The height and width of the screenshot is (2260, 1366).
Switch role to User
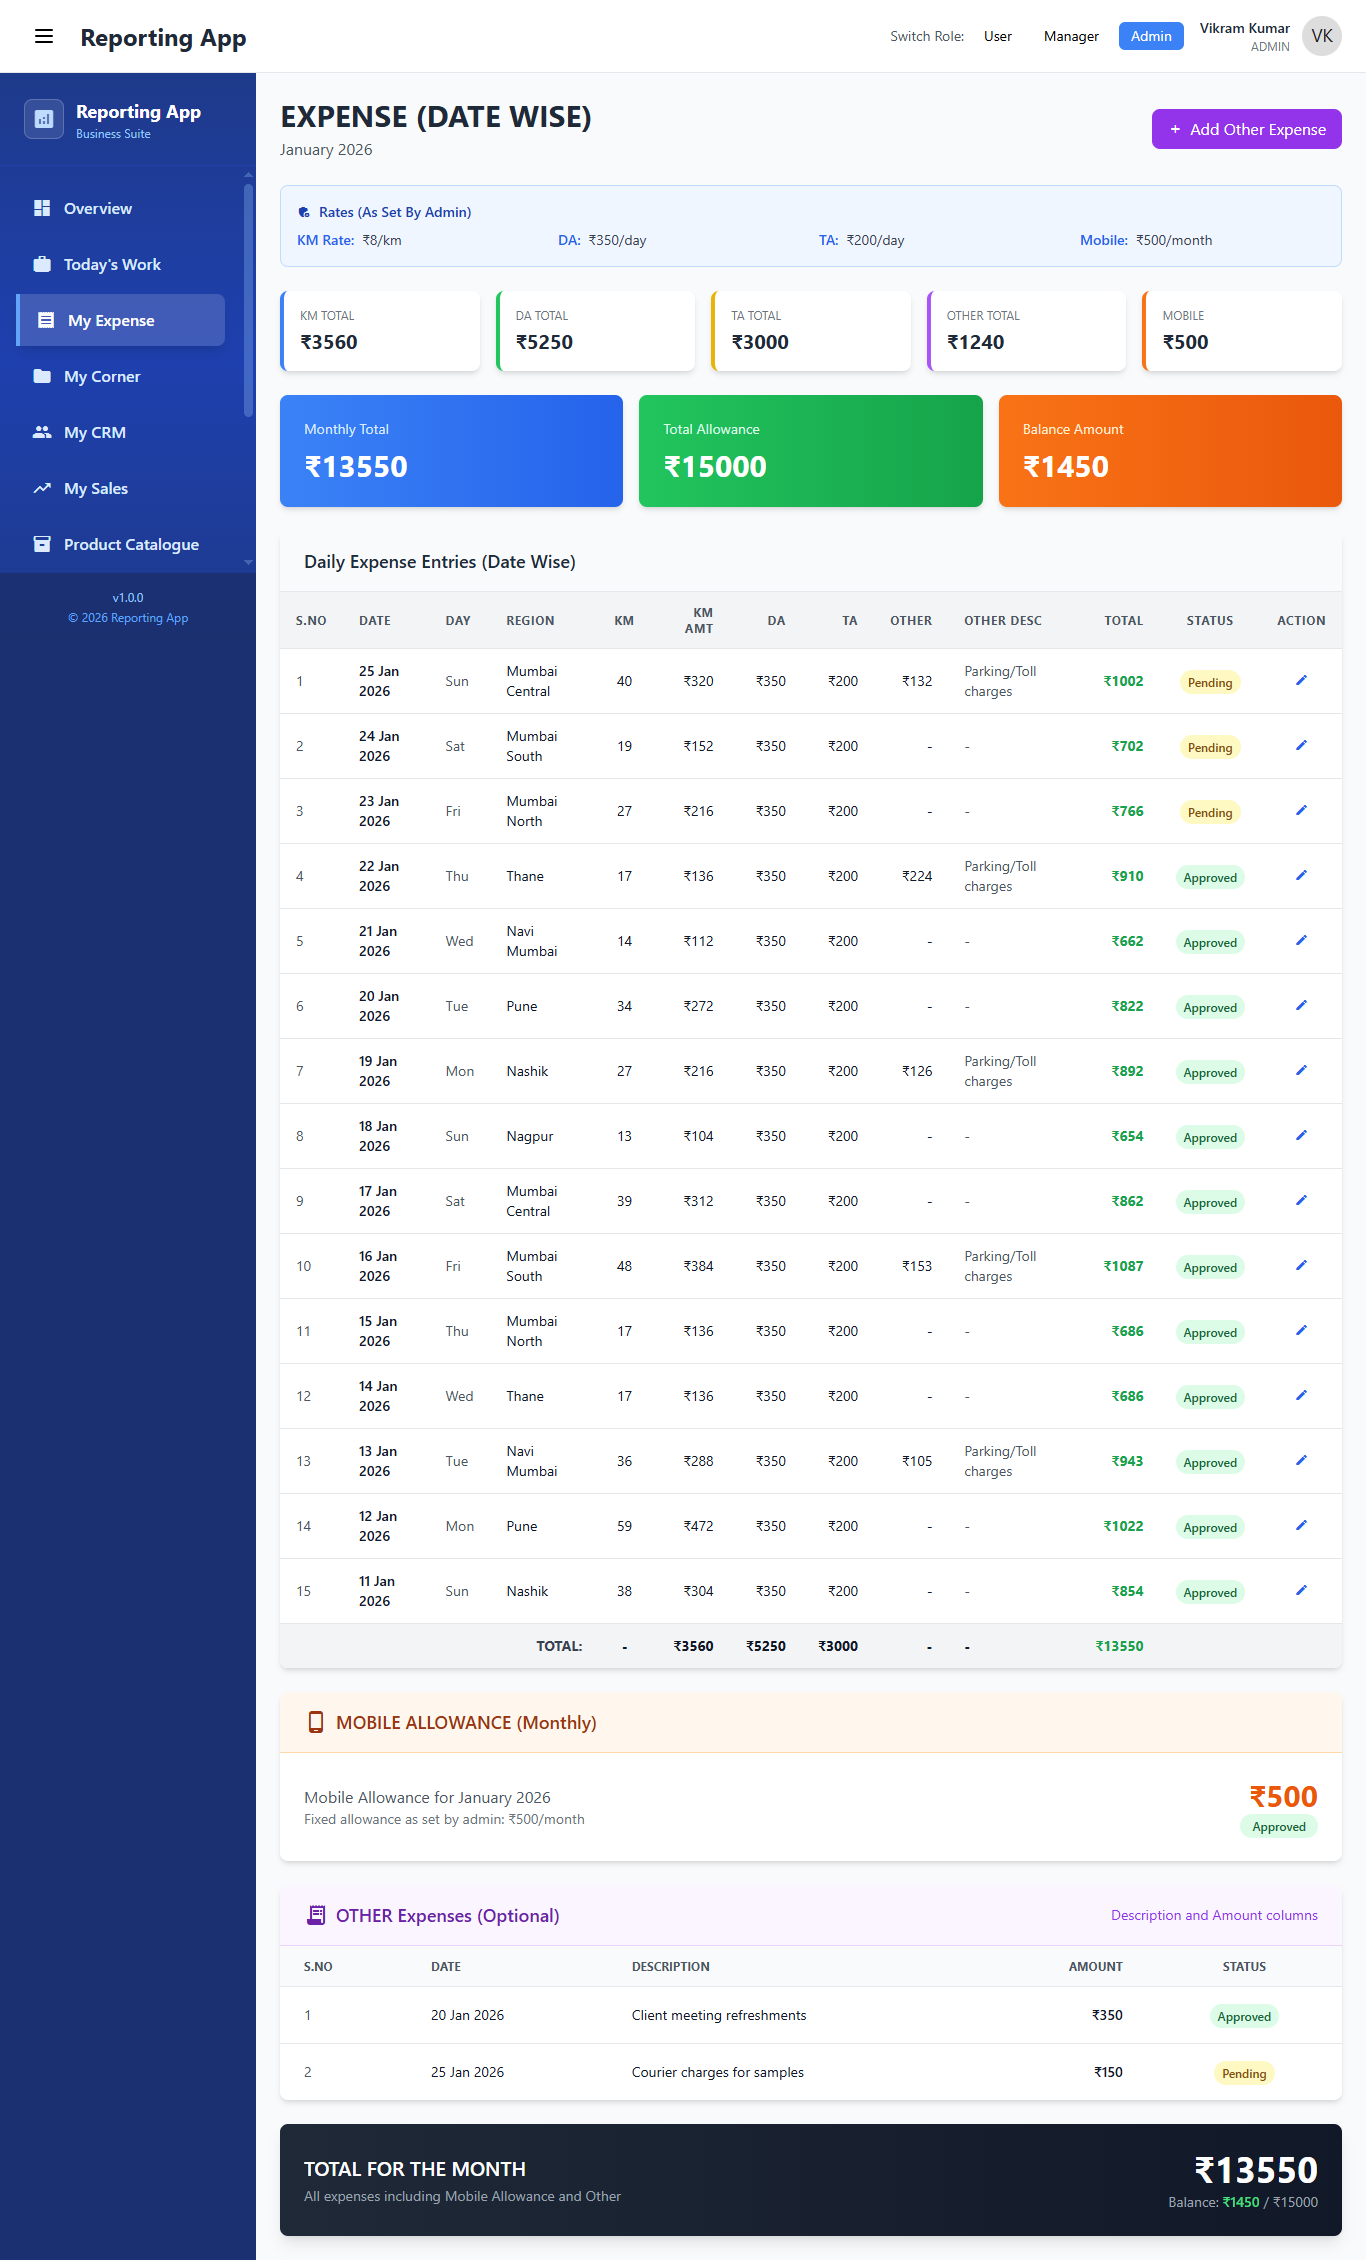point(997,37)
